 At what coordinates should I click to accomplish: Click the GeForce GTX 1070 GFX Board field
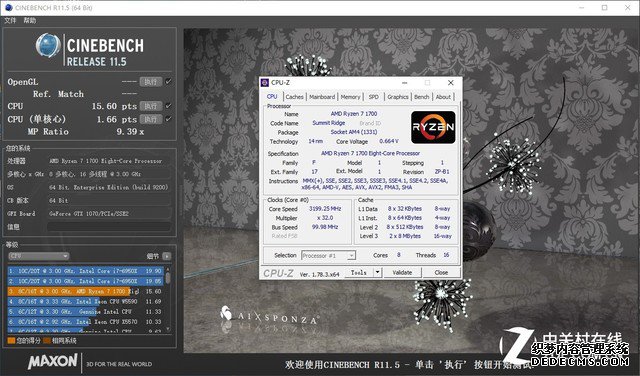coord(109,214)
